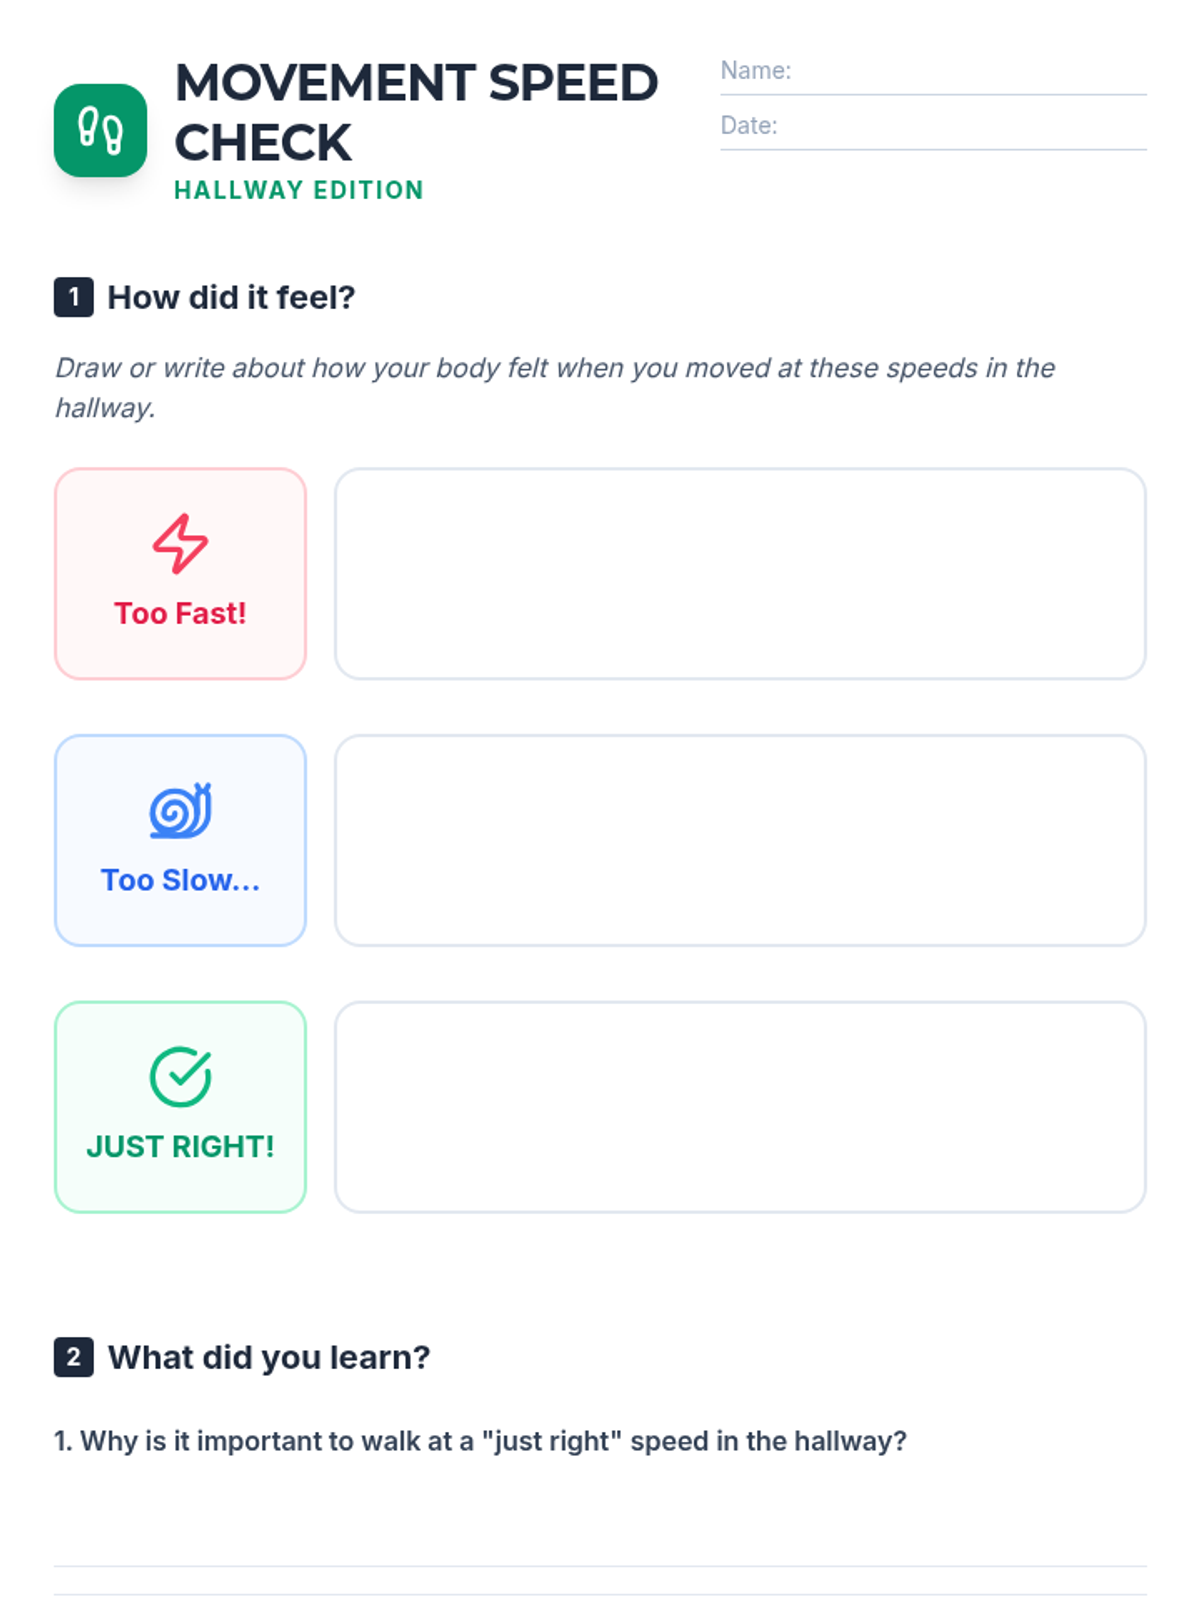Select the "Too Fast!" label text
Image resolution: width=1200 pixels, height=1600 pixels.
tap(180, 613)
